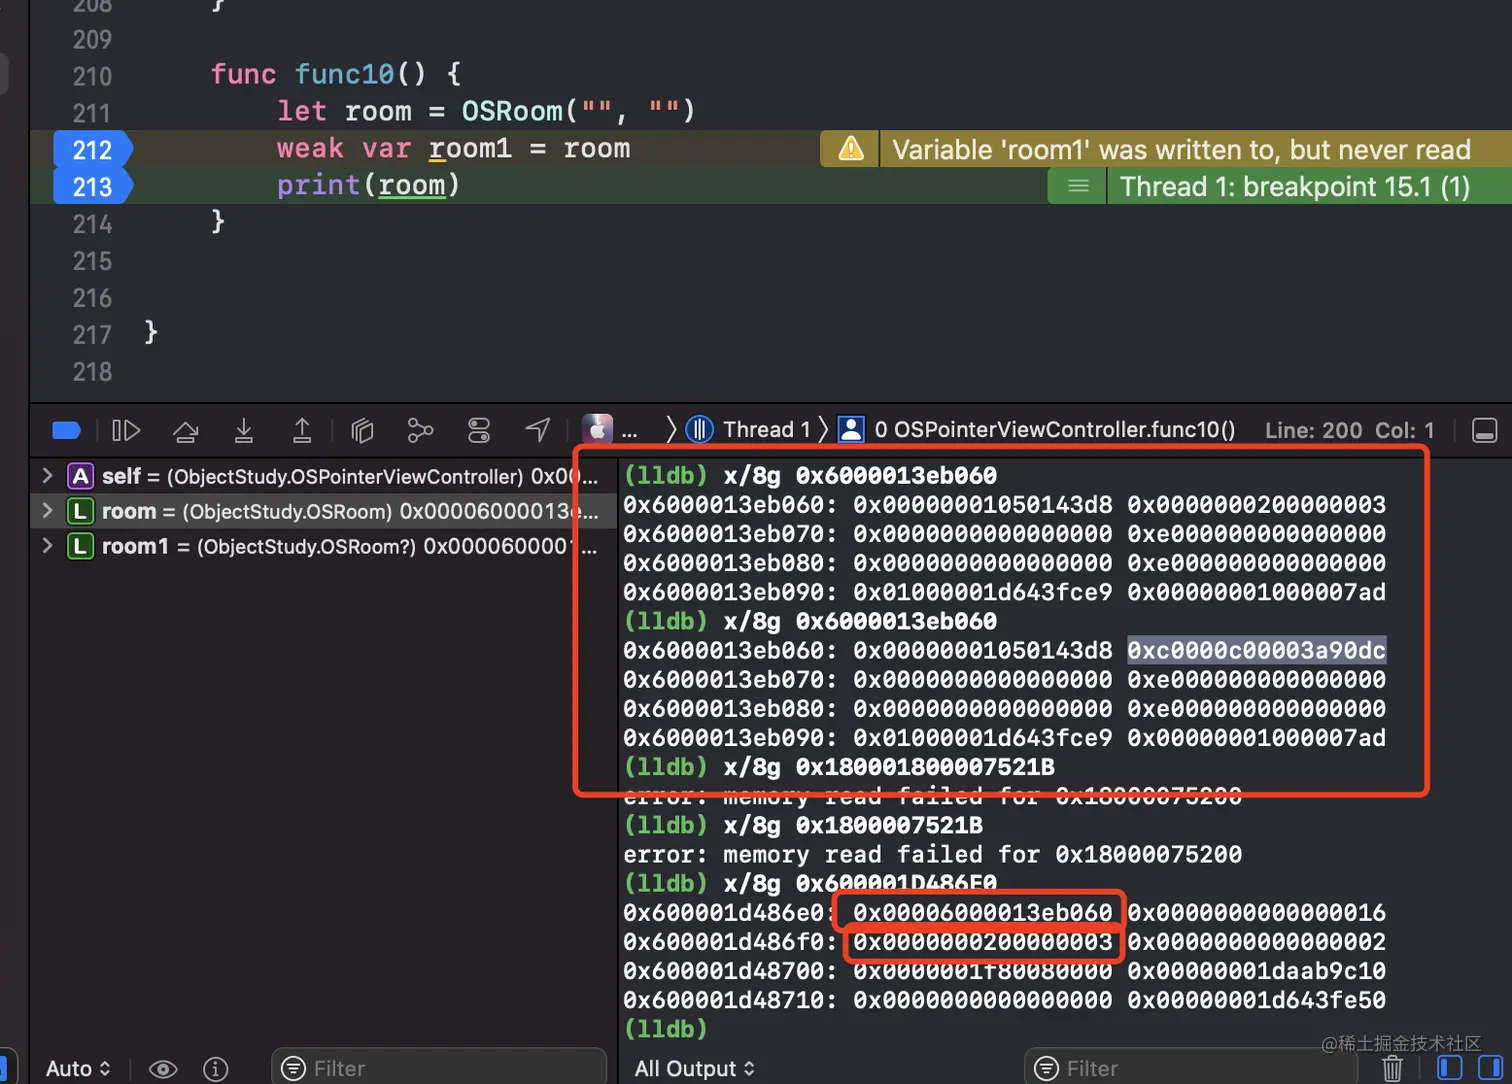Click the yellow warning triangle icon
The height and width of the screenshot is (1084, 1512).
(850, 150)
